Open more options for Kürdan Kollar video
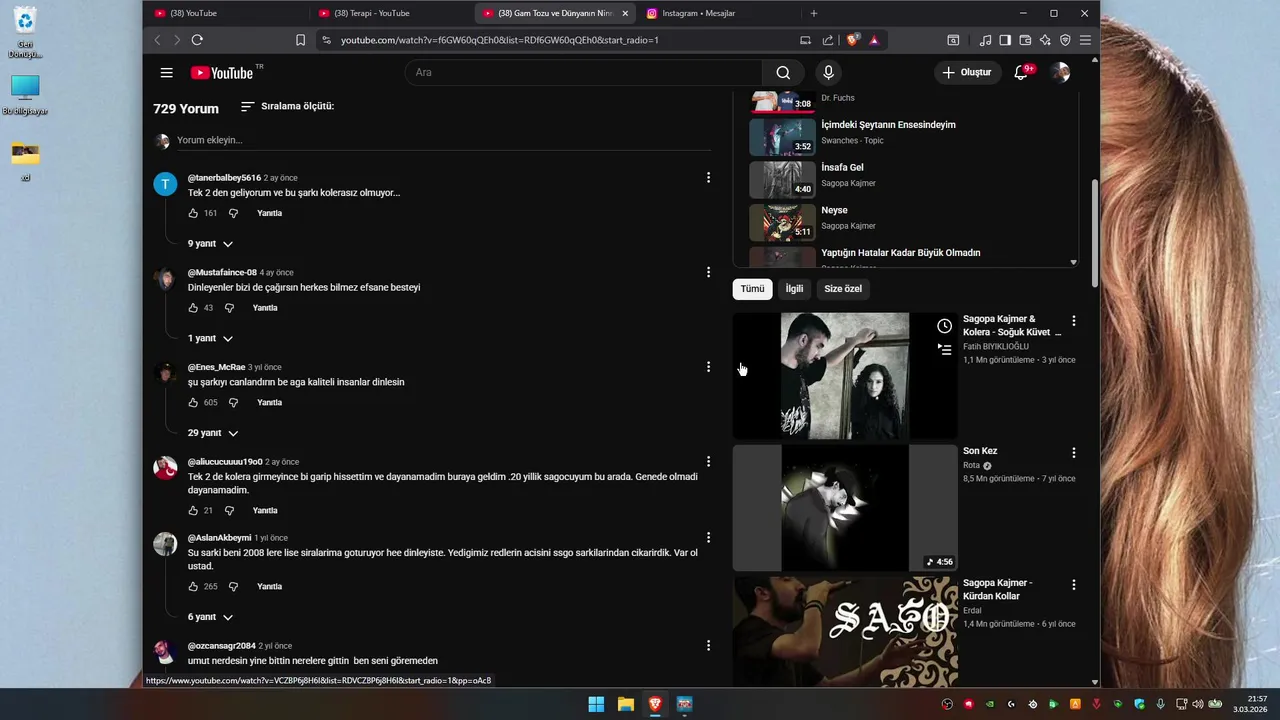The height and width of the screenshot is (720, 1280). coord(1074,584)
